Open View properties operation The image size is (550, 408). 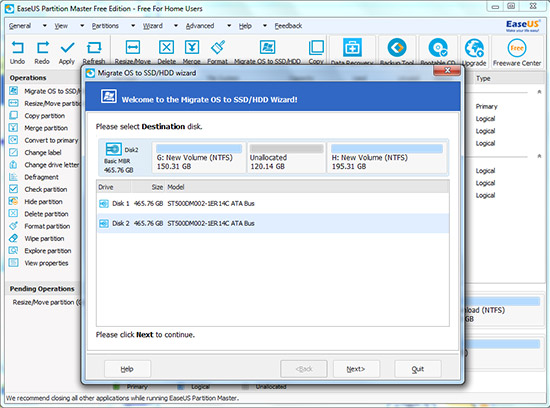[x=46, y=263]
